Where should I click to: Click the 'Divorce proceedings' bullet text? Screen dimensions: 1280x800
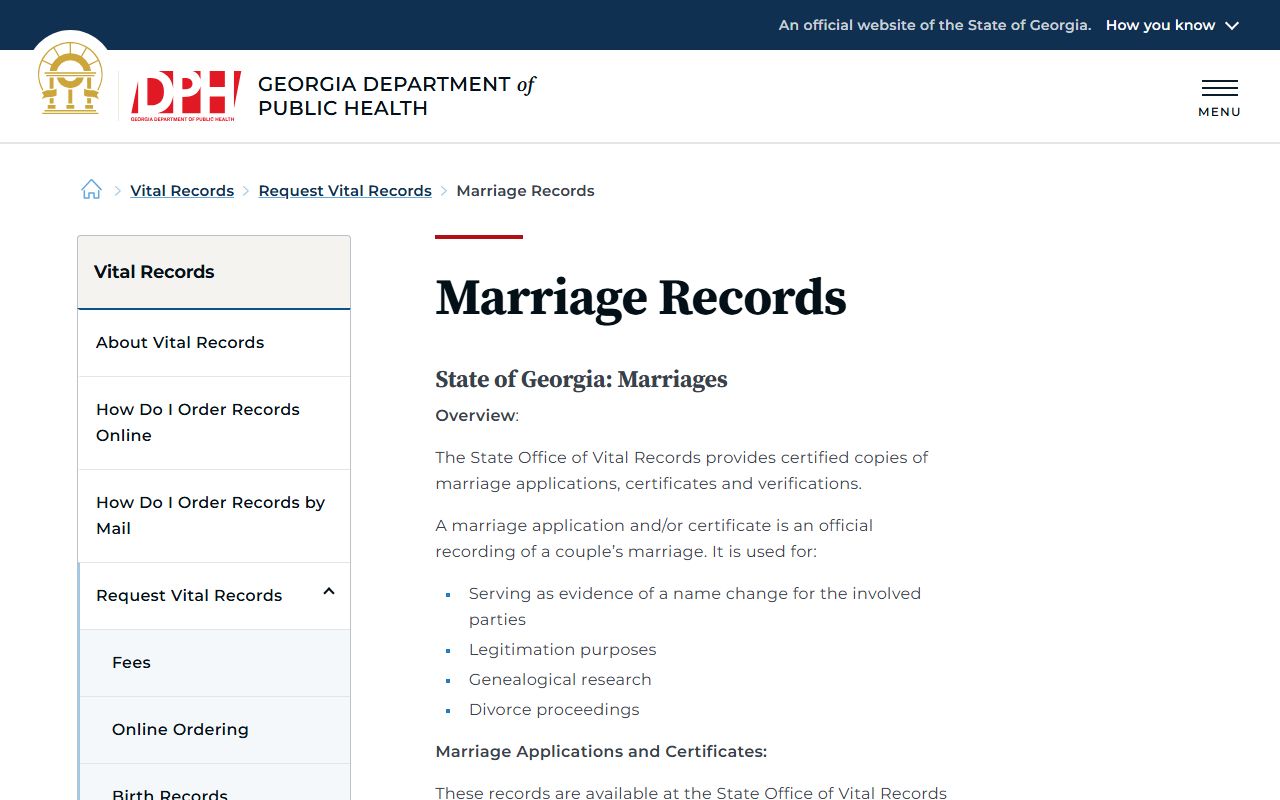pos(554,710)
